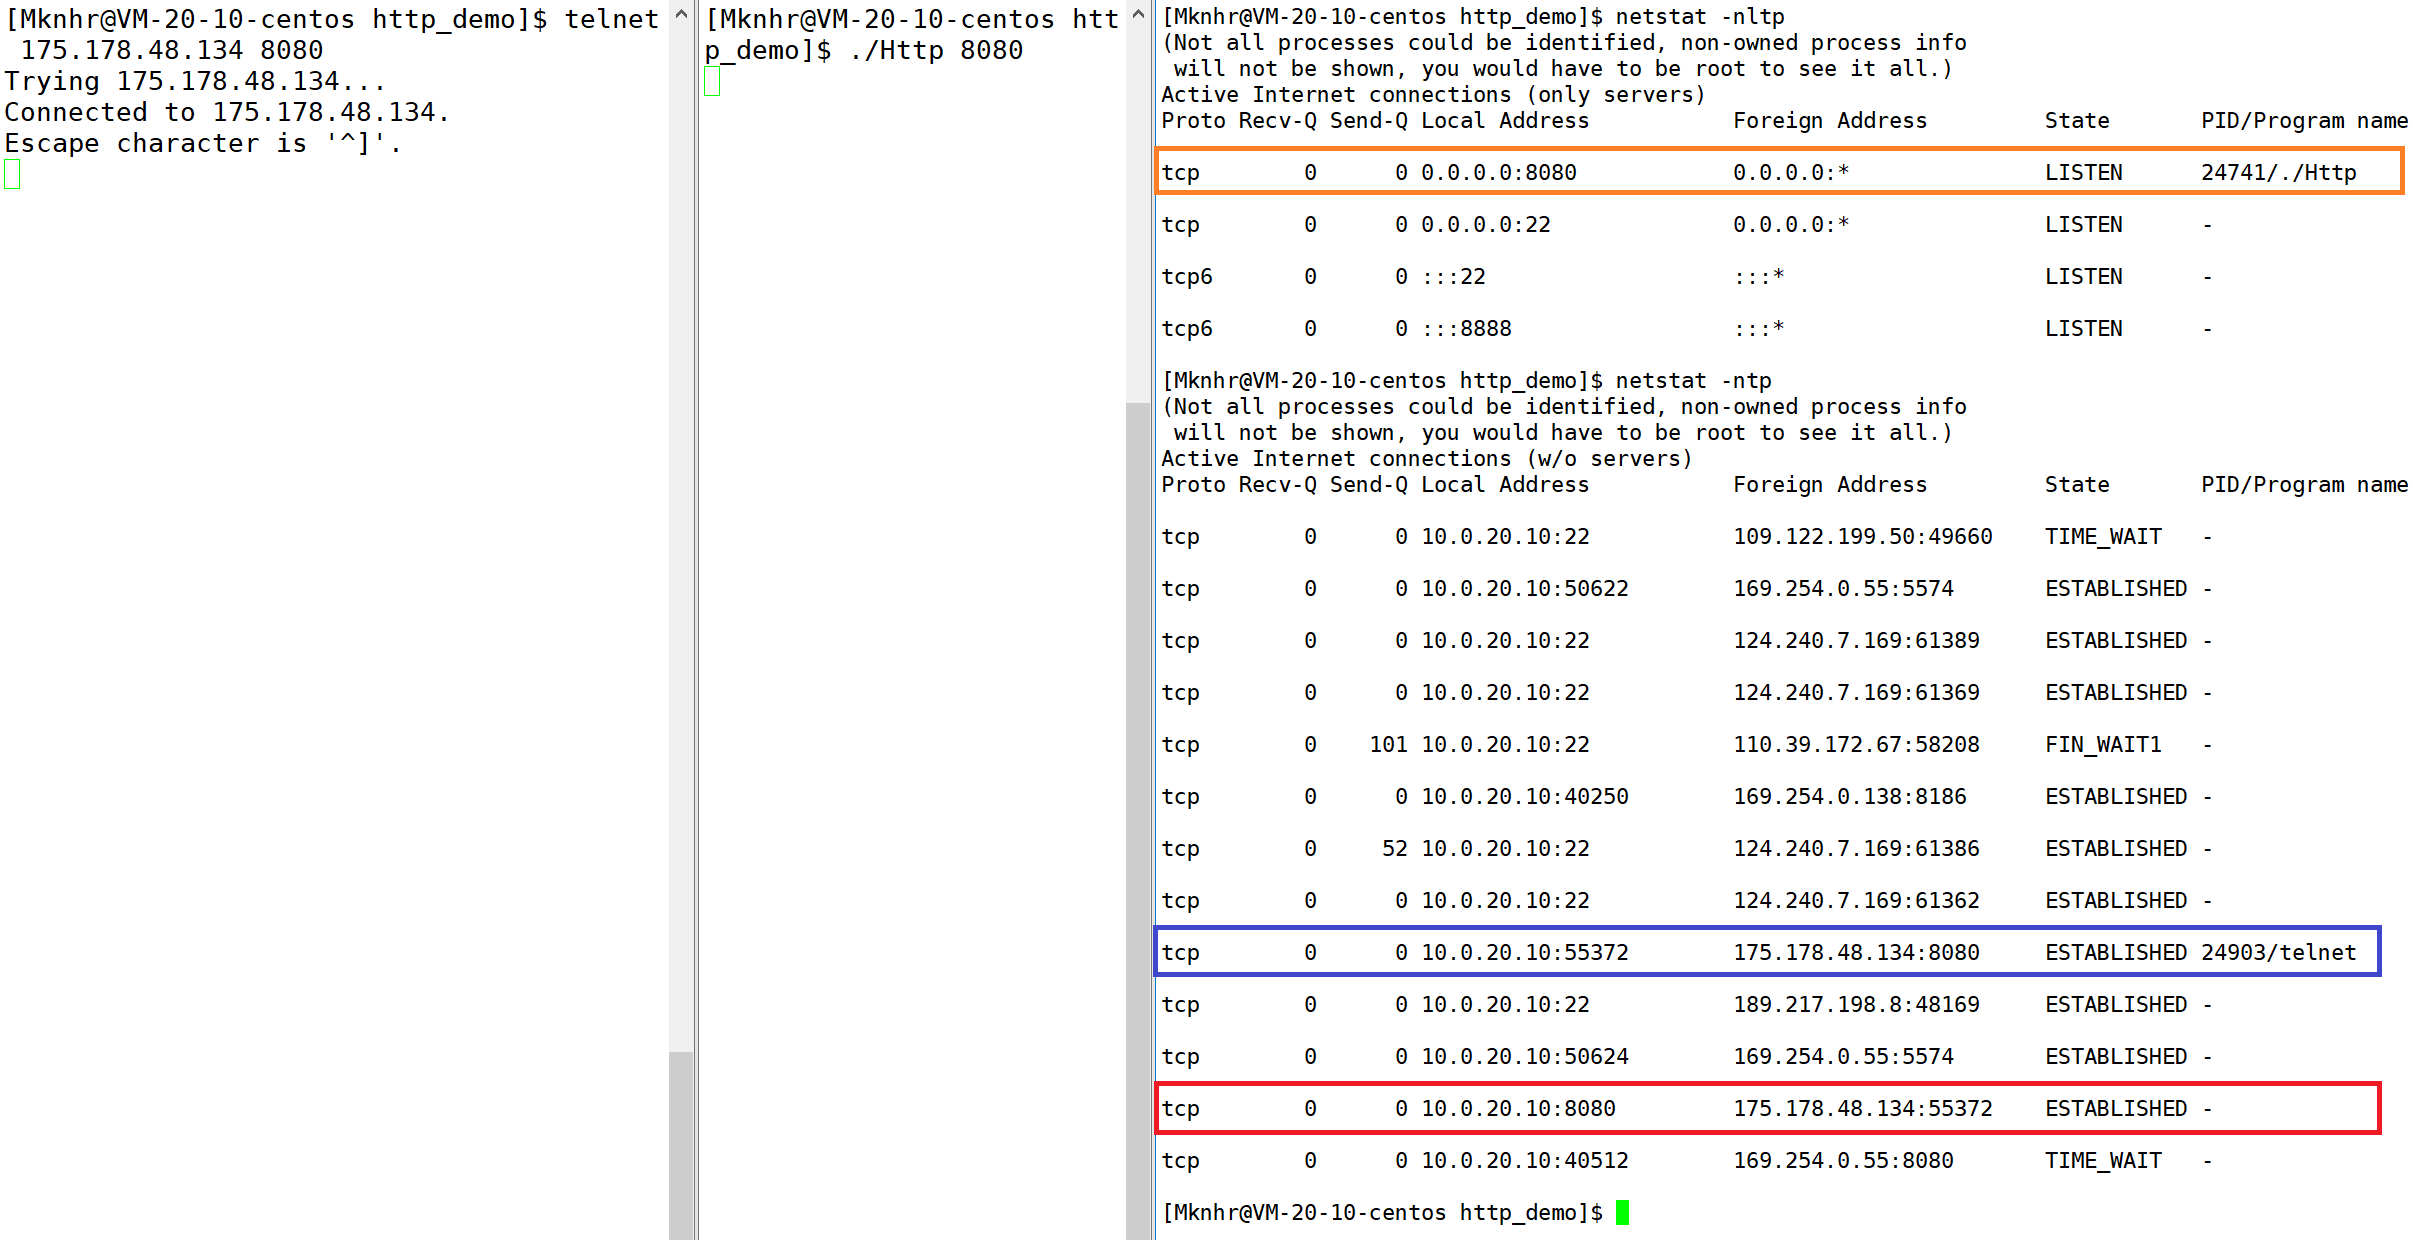Click the foreign address '124.240.7.169:61386'
Screen dimensions: 2413x1240
point(1856,848)
